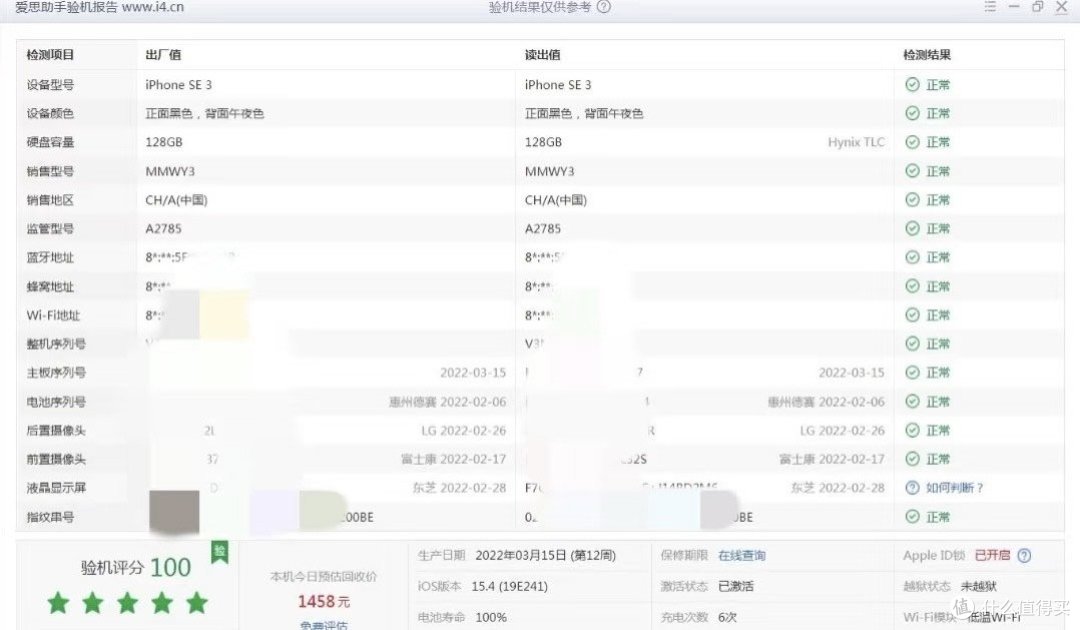
Task: Click the green check icon in 硬盘容量 row
Action: [x=912, y=143]
